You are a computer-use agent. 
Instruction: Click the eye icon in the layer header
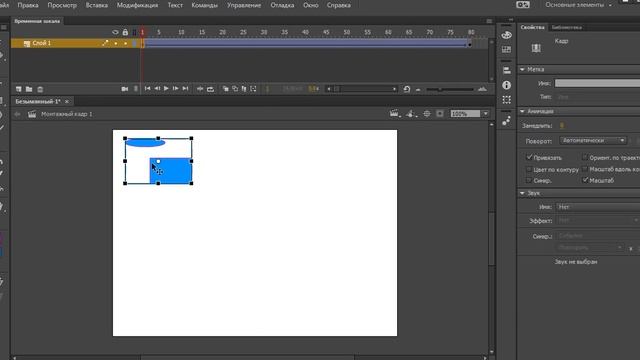pyautogui.click(x=116, y=32)
